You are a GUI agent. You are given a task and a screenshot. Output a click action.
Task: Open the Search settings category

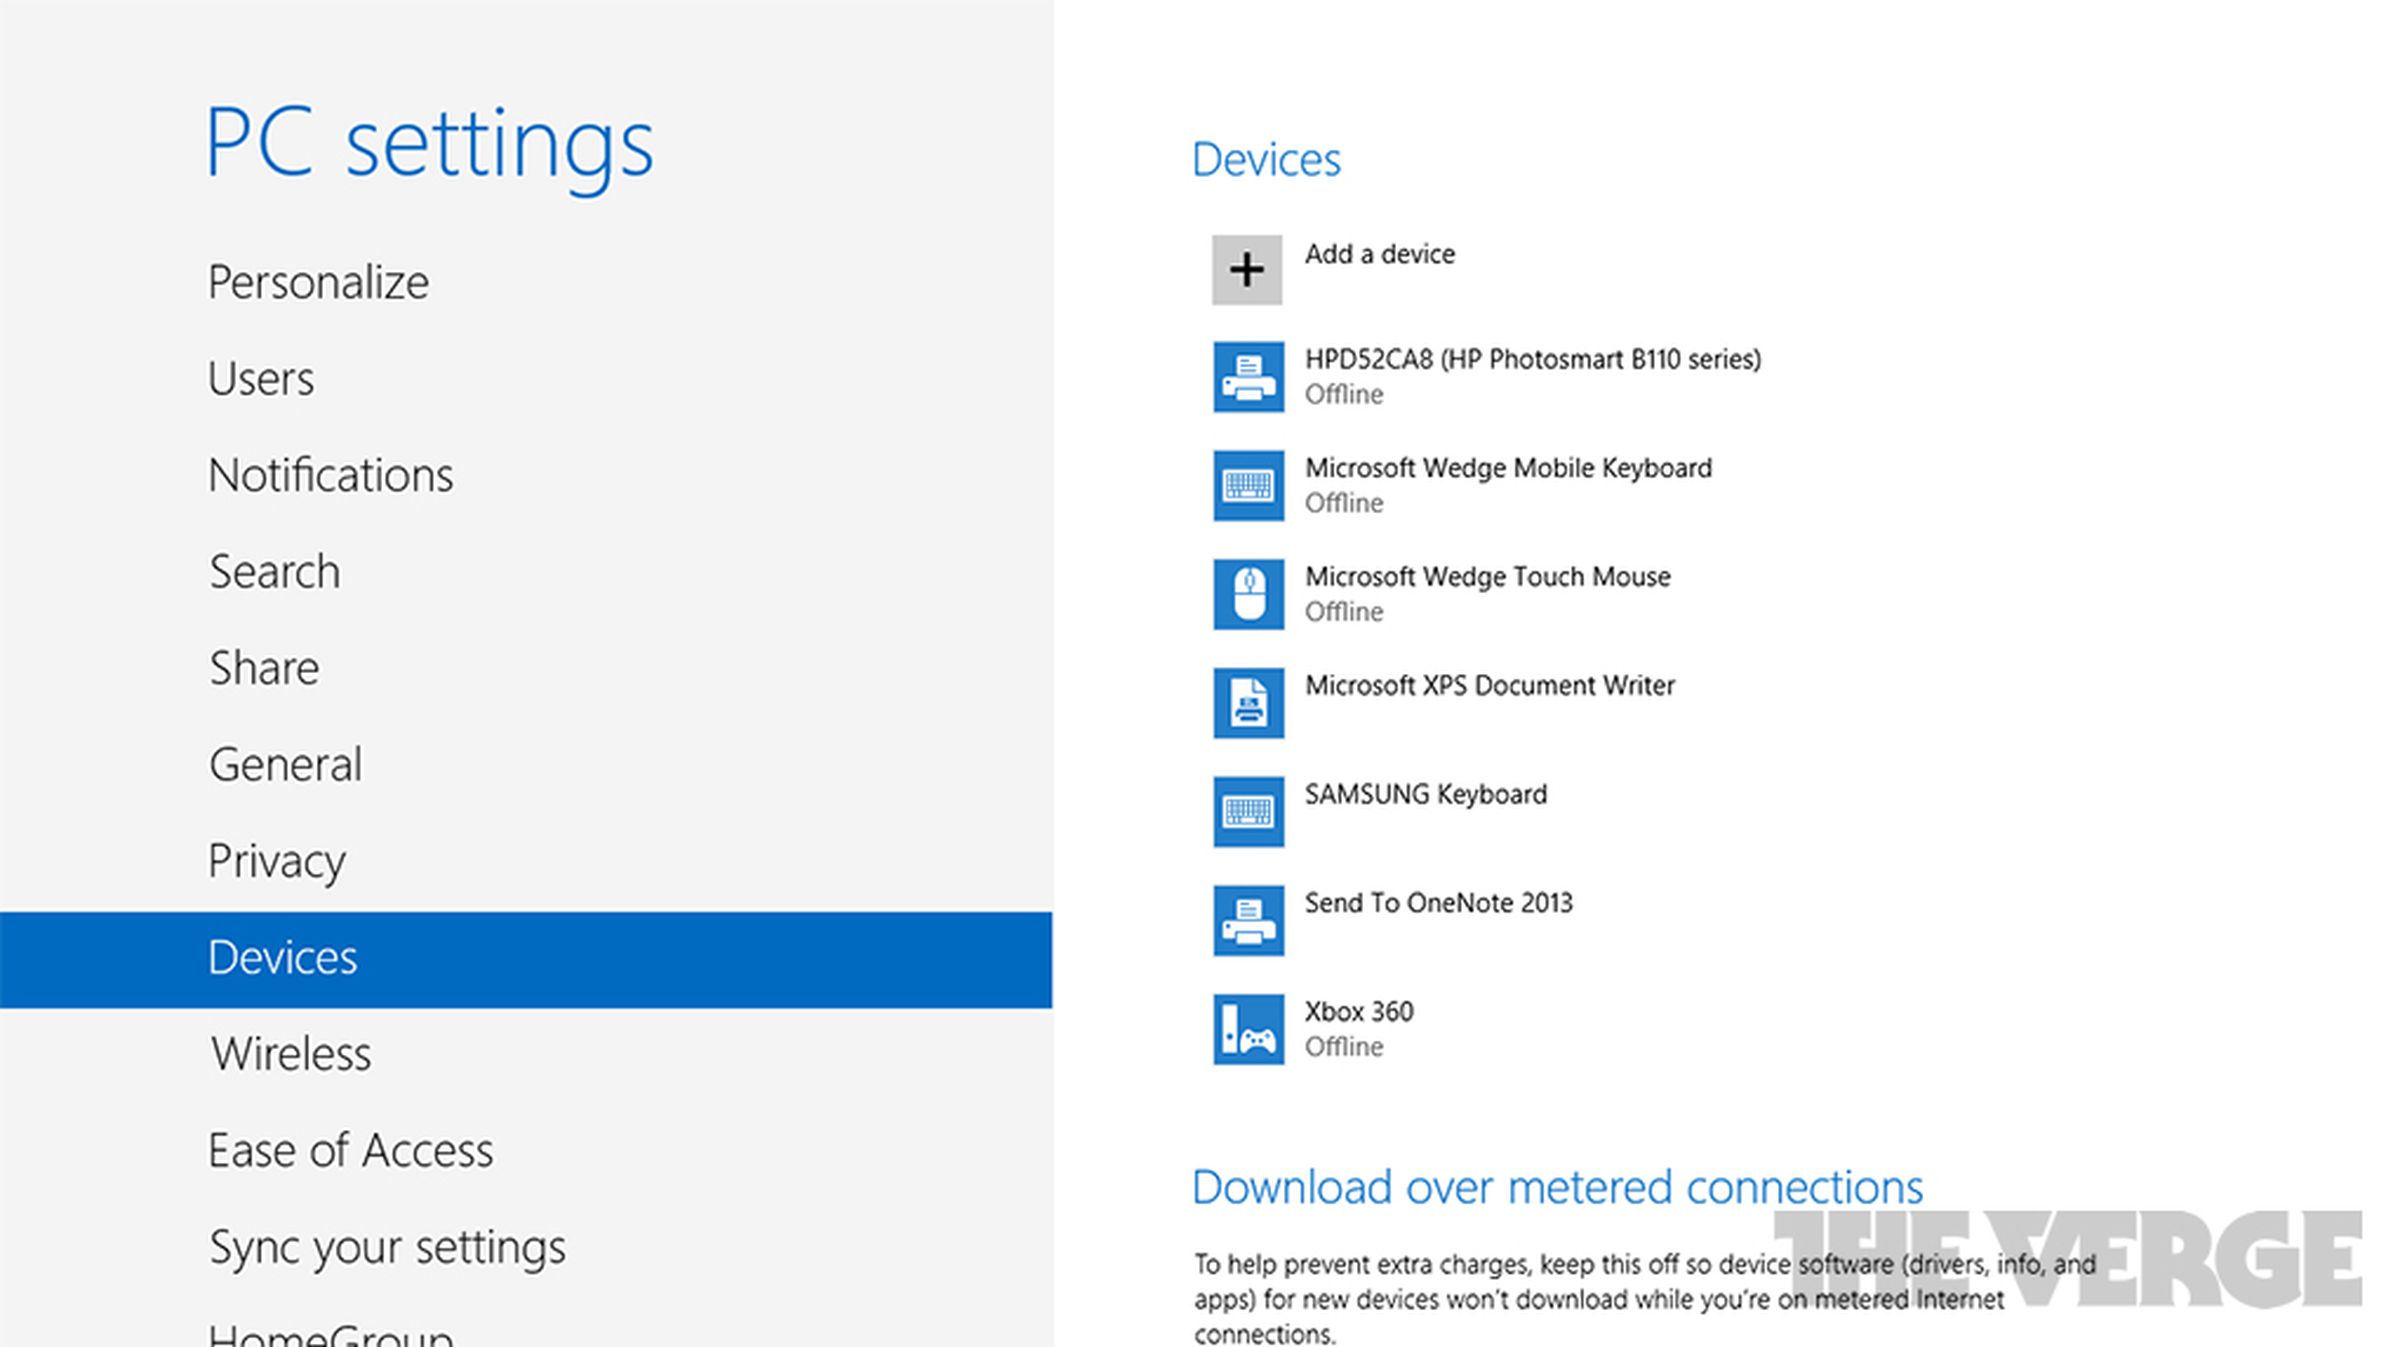click(275, 572)
